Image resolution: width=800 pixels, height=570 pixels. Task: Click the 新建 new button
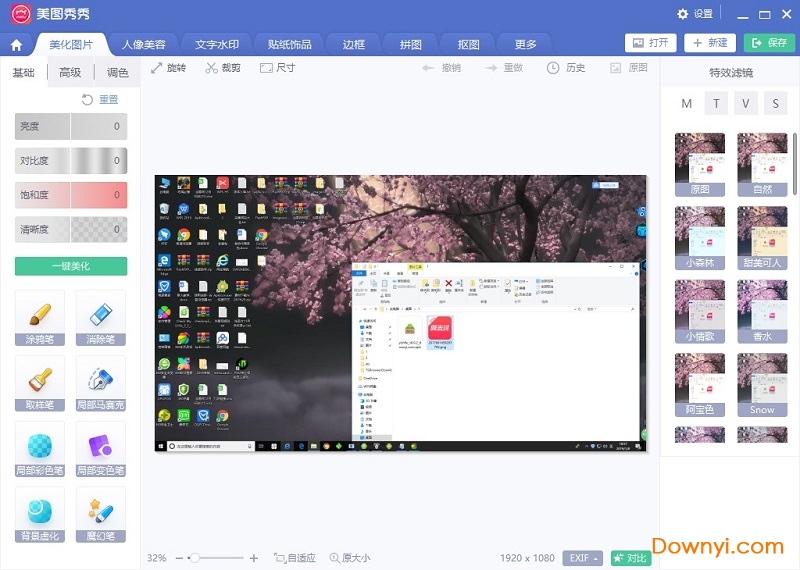point(710,43)
